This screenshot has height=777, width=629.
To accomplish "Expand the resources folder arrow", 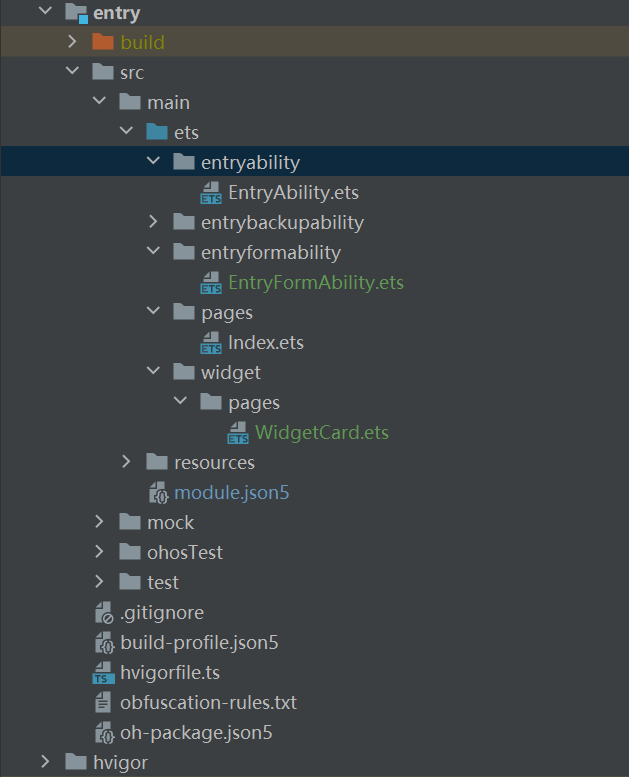I will tap(126, 462).
